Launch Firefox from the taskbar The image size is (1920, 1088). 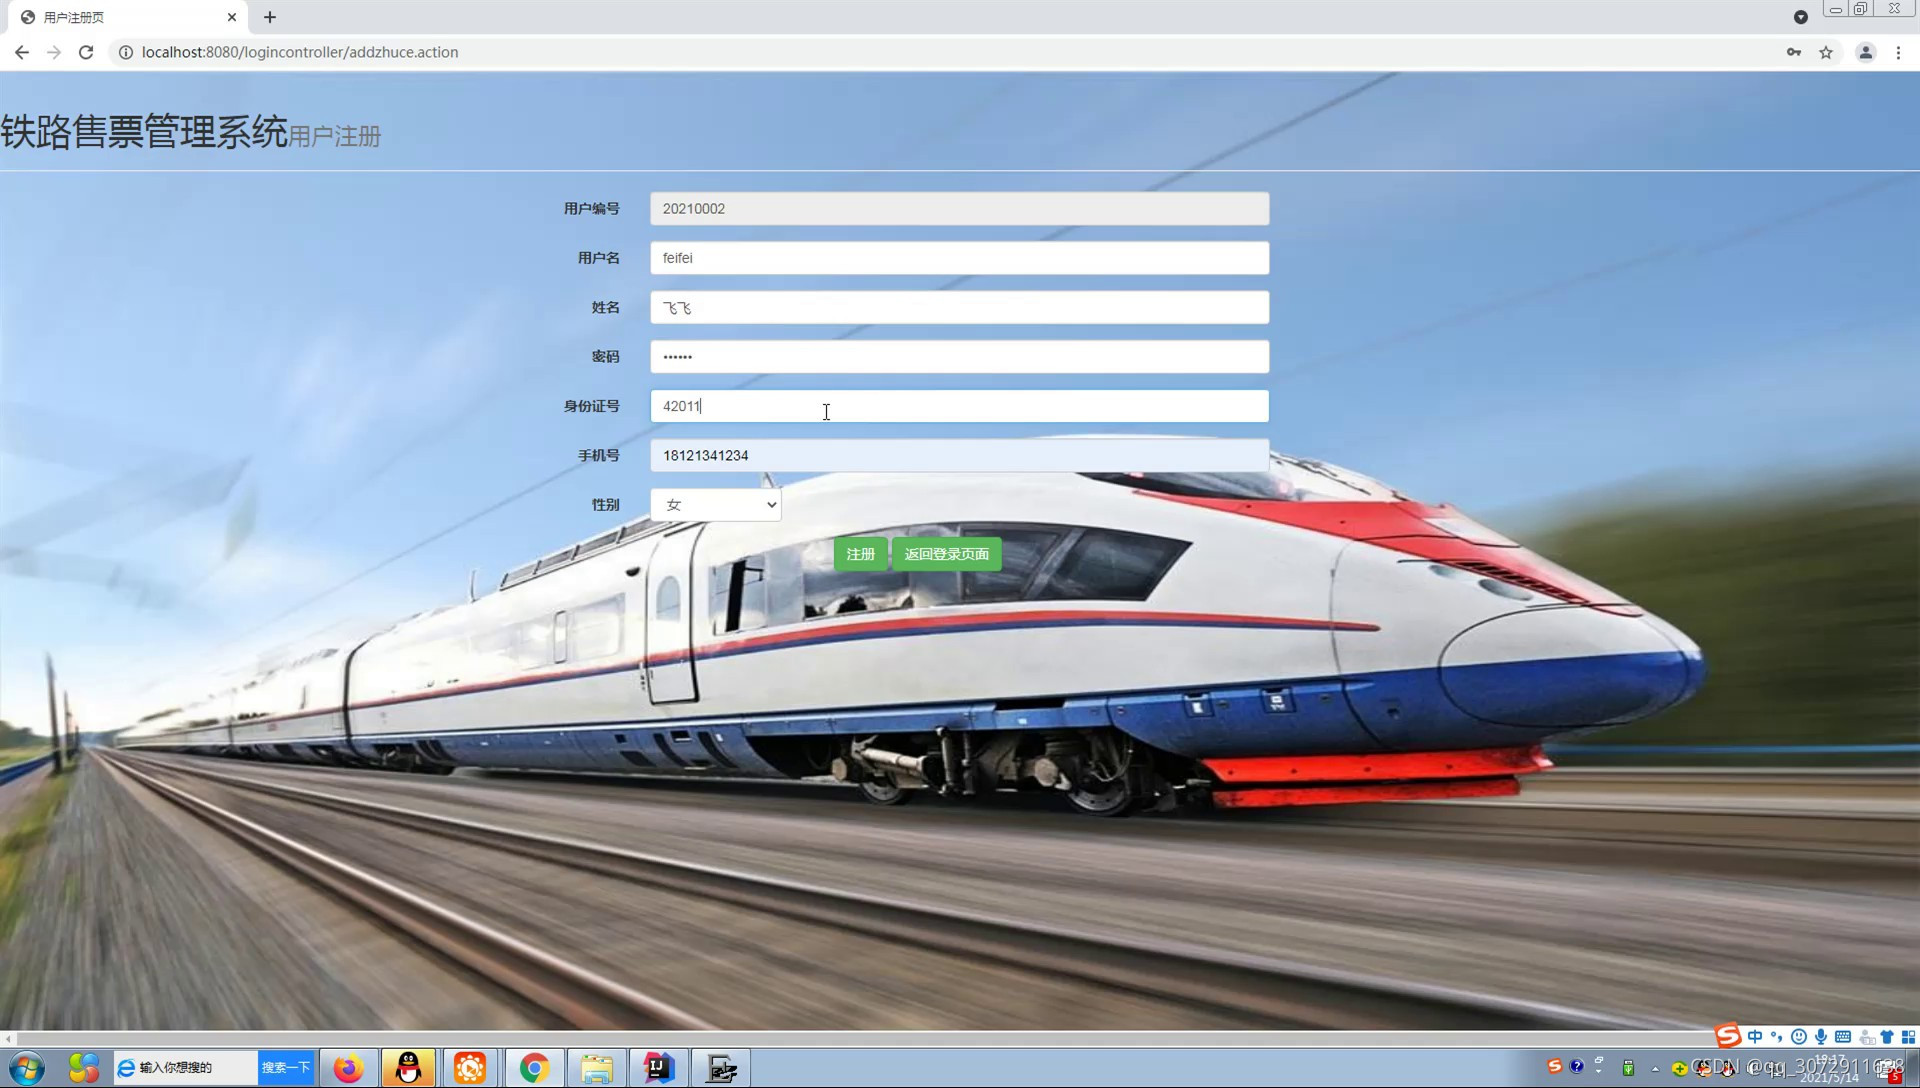[348, 1068]
